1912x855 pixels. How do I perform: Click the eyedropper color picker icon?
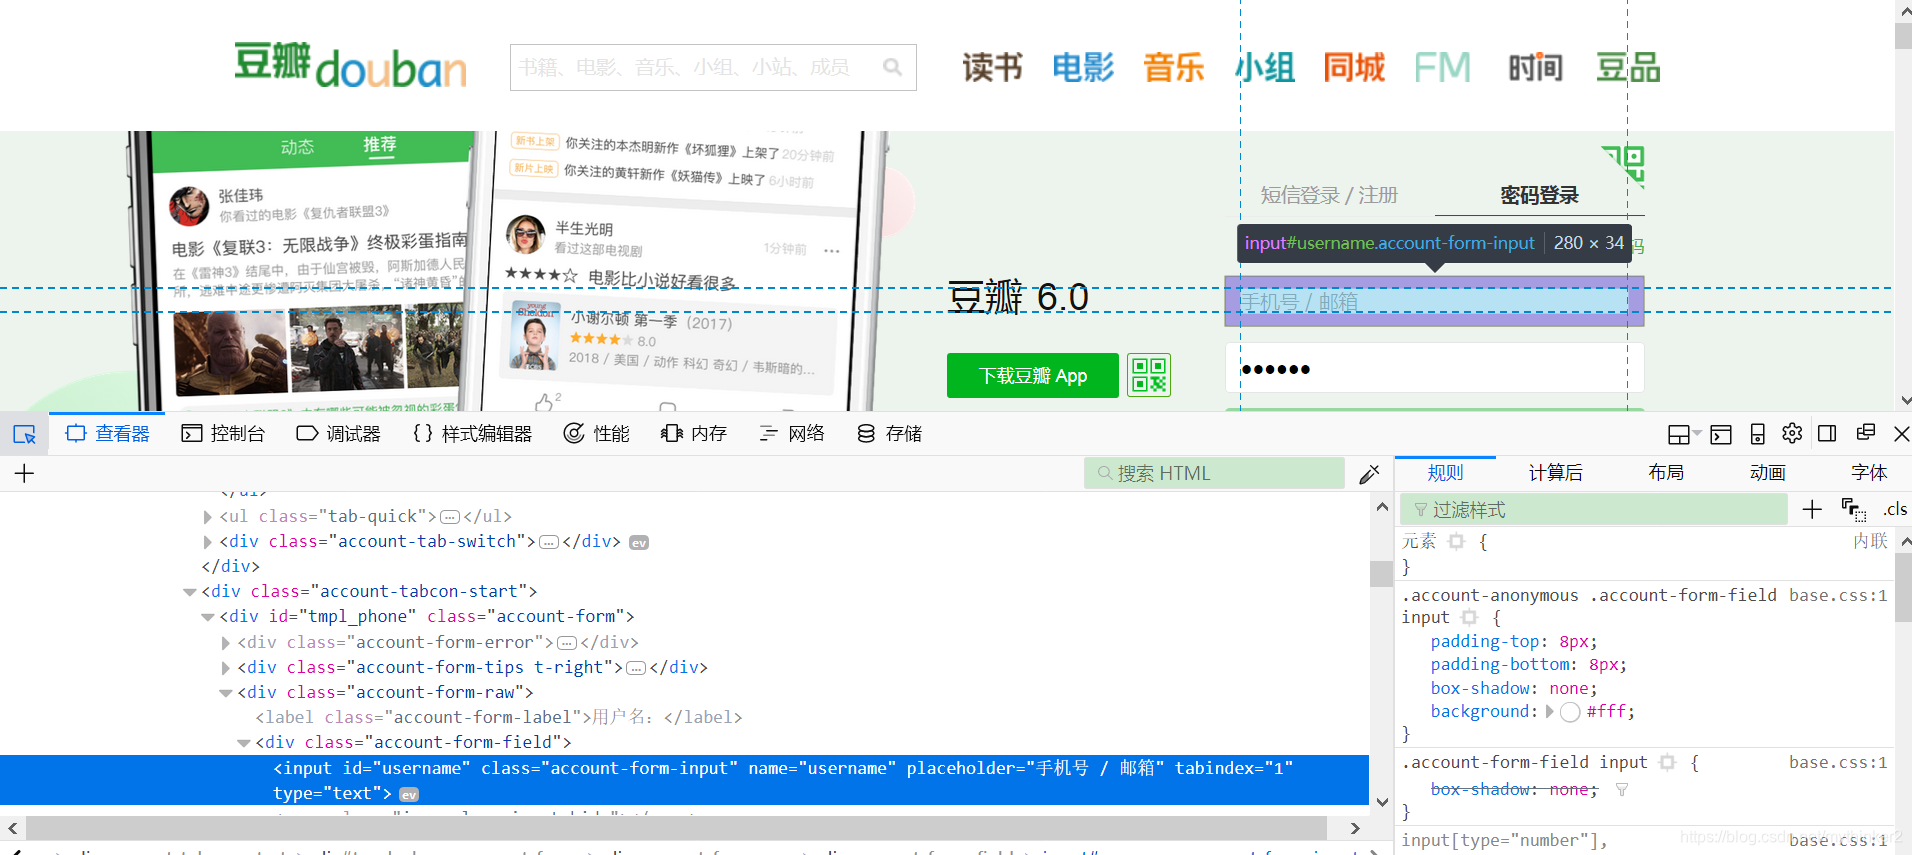point(1369,474)
